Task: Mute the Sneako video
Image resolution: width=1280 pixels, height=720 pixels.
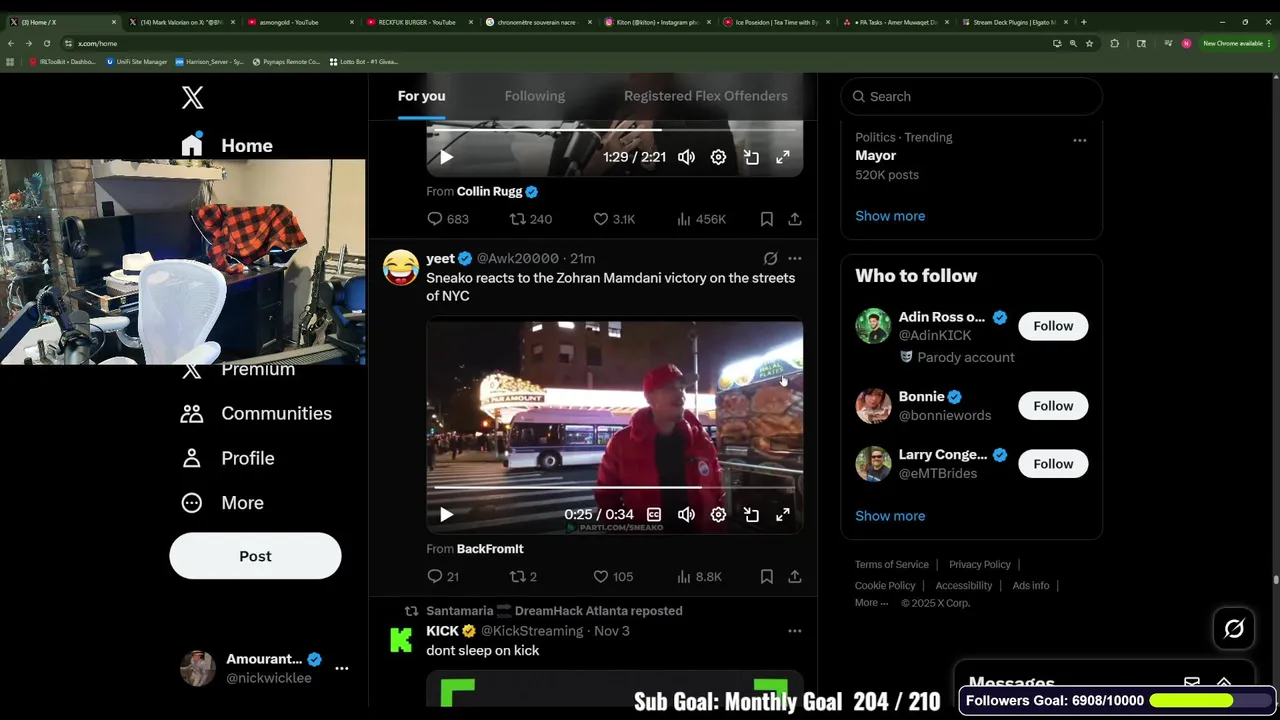Action: click(x=686, y=515)
